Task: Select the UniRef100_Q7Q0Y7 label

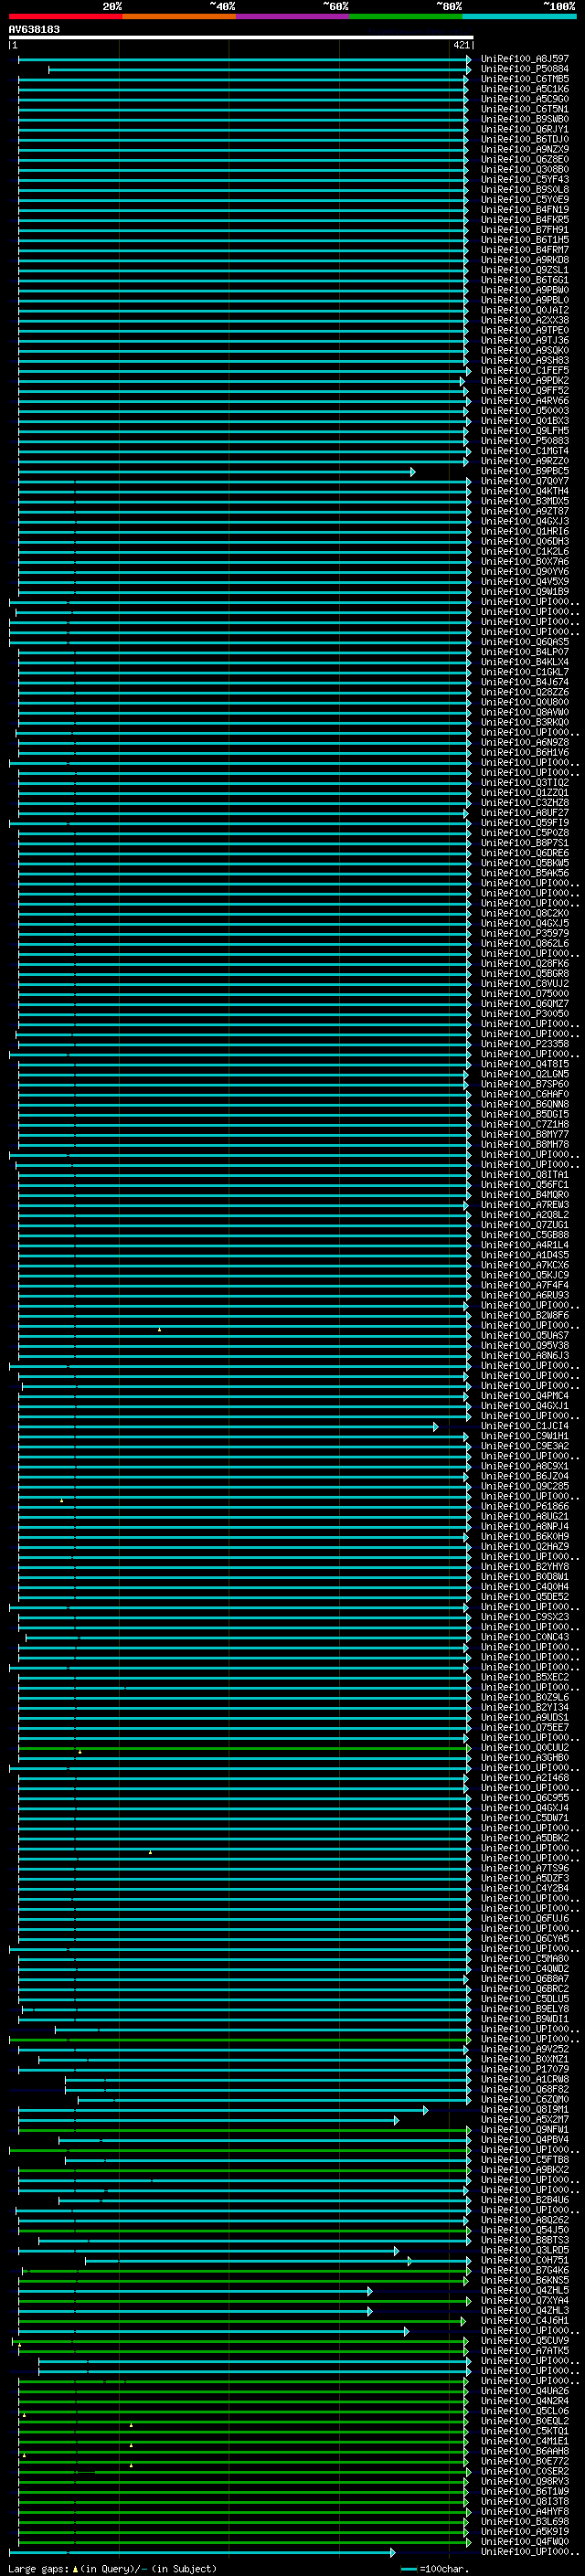Action: coord(524,481)
